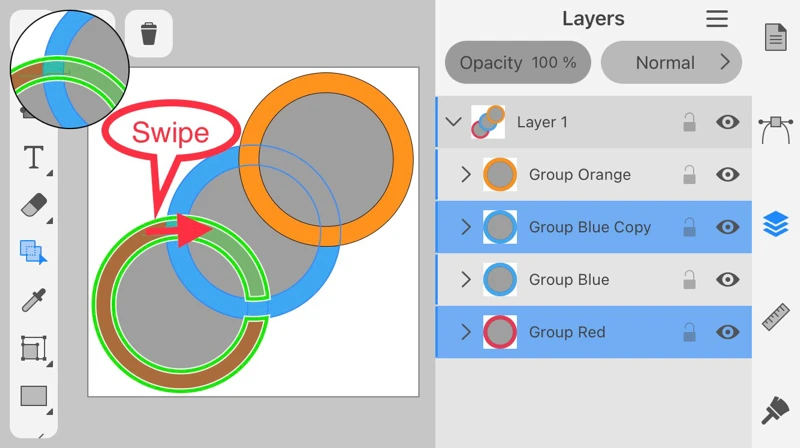Lock the Group Blue layer

(689, 280)
